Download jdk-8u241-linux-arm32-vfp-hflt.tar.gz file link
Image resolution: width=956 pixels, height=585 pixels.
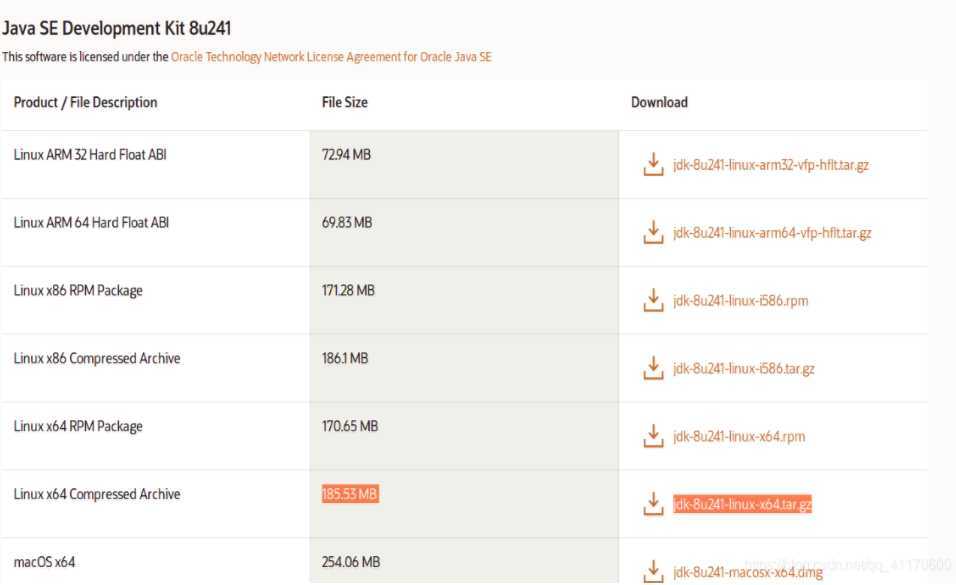coord(771,165)
